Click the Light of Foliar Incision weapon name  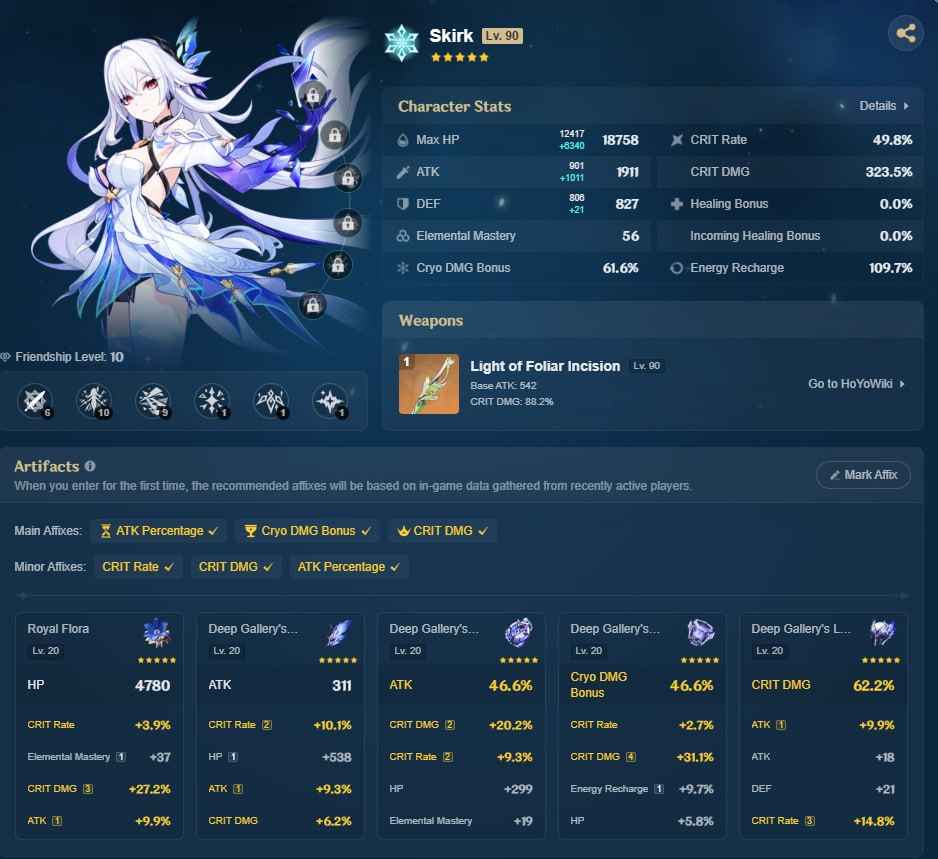point(545,366)
